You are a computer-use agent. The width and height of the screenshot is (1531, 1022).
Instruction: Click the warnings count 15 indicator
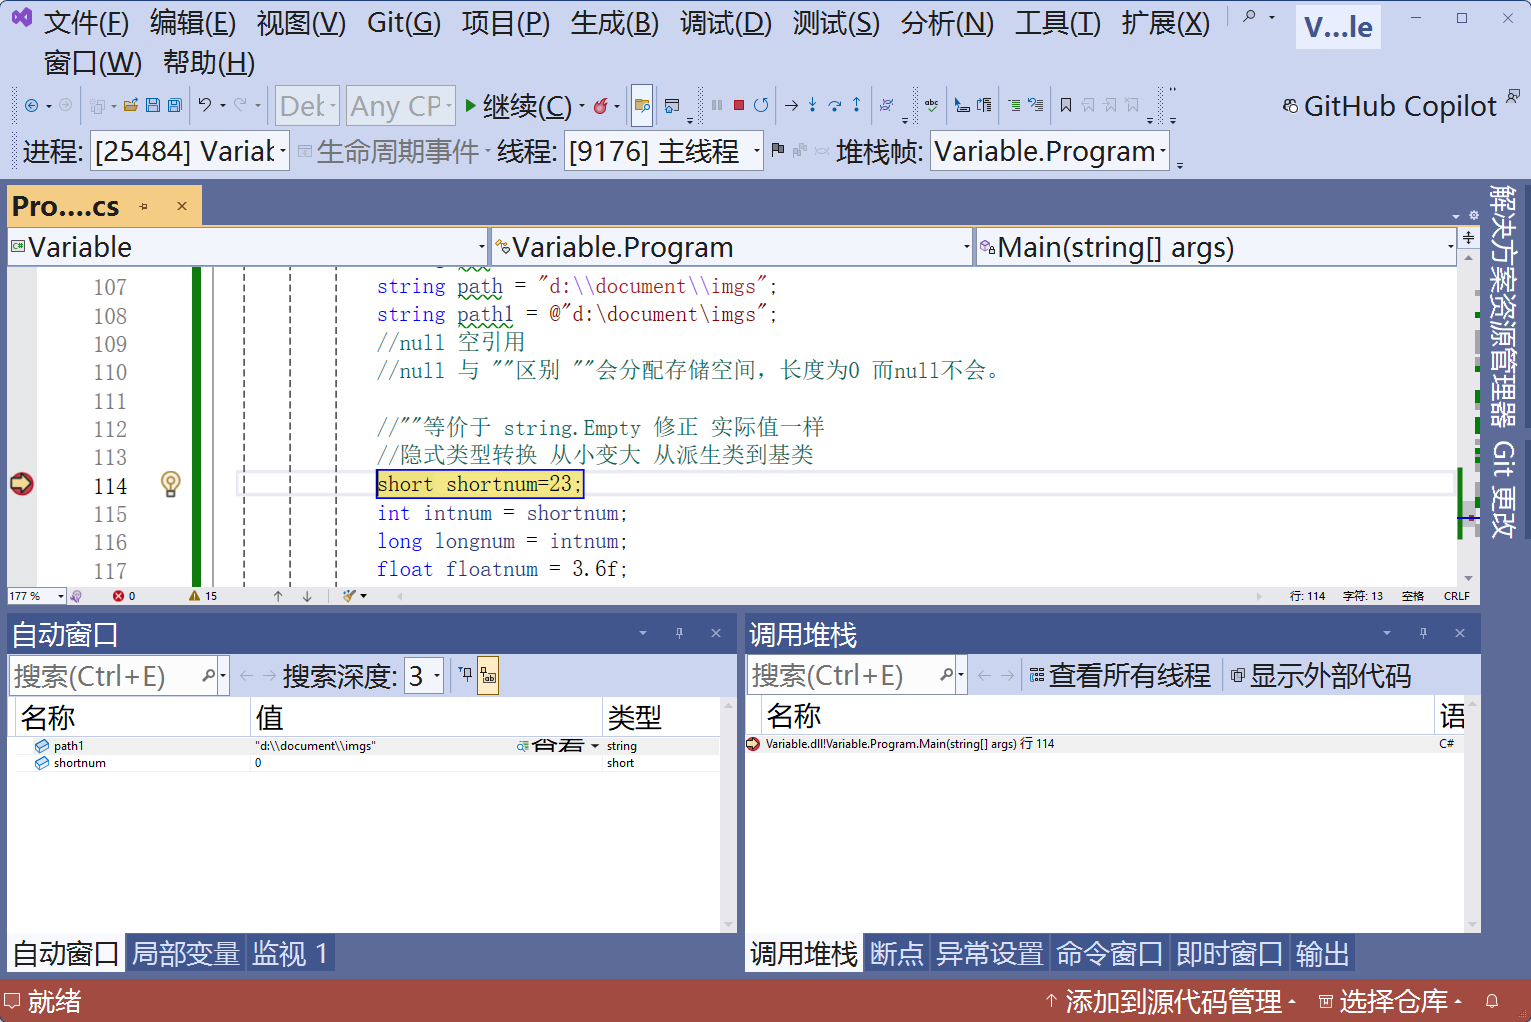click(x=203, y=596)
